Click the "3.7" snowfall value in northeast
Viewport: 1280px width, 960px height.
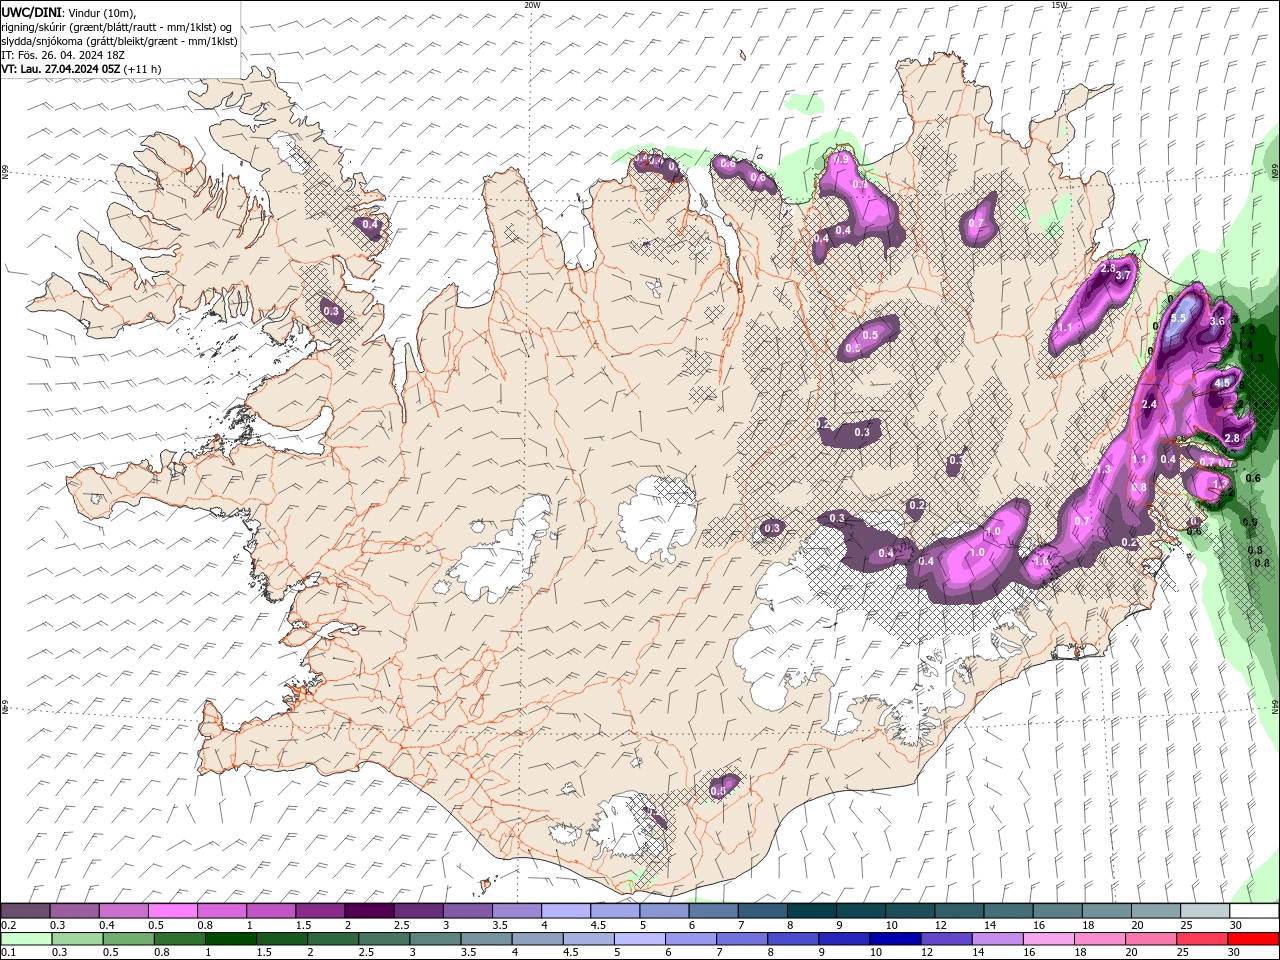[1123, 275]
